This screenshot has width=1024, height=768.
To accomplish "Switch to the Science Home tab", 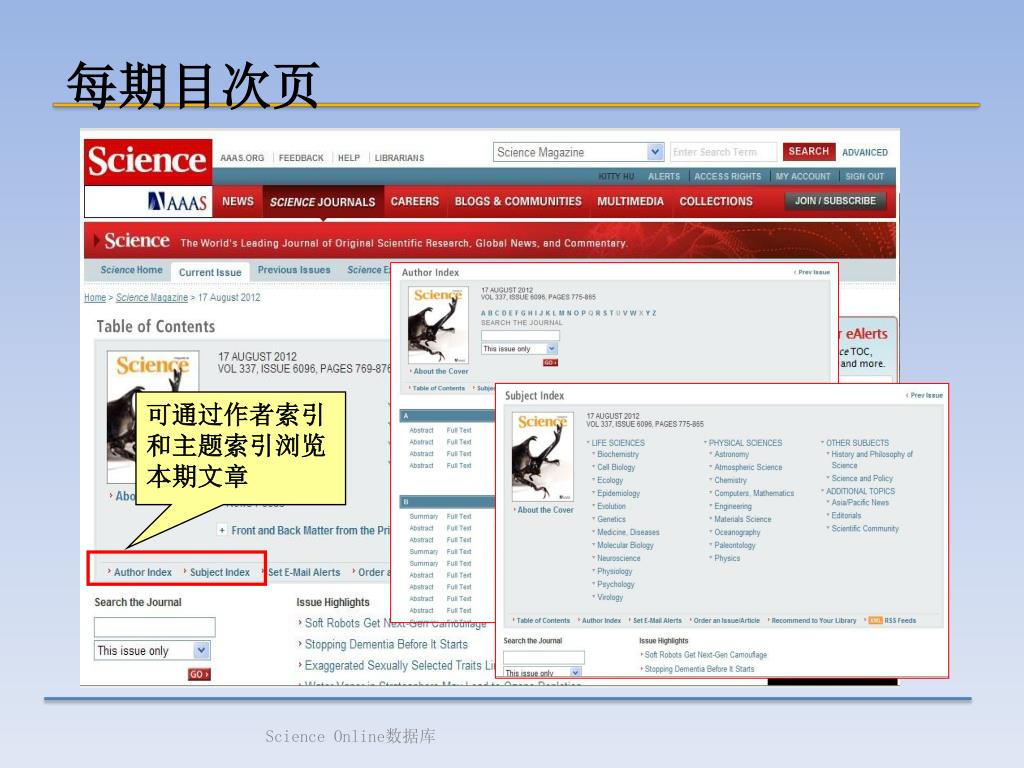I will coord(131,270).
